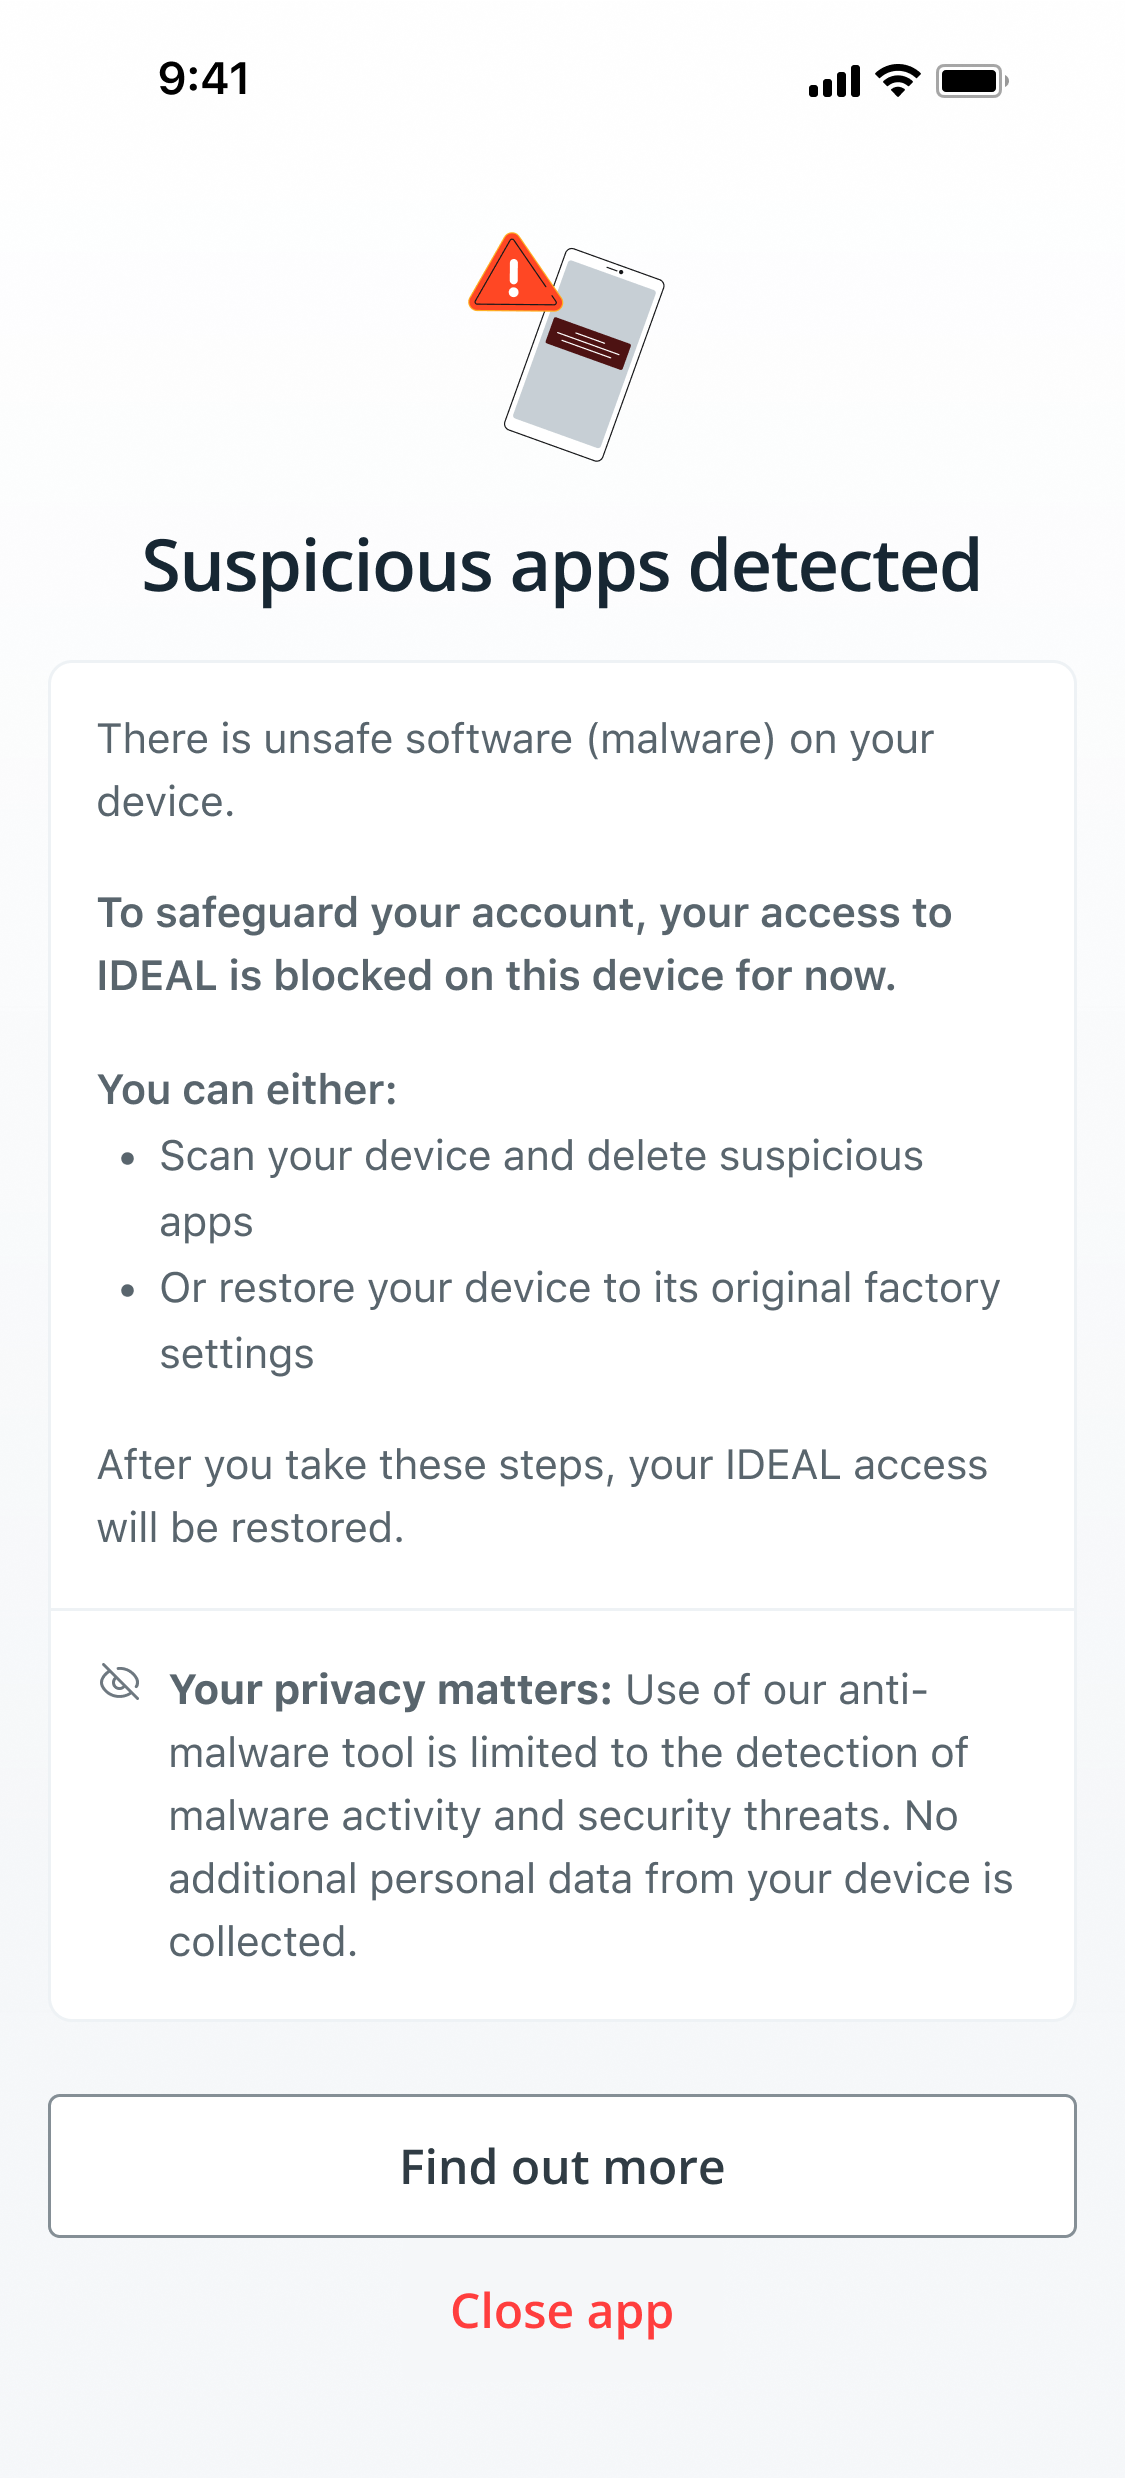1125x2478 pixels.
Task: Tap the battery indicator icon
Action: coord(972,80)
